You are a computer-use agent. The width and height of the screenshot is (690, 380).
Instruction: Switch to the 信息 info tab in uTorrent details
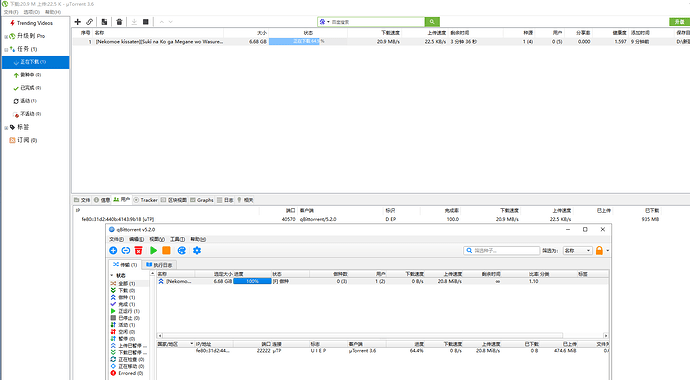click(102, 200)
